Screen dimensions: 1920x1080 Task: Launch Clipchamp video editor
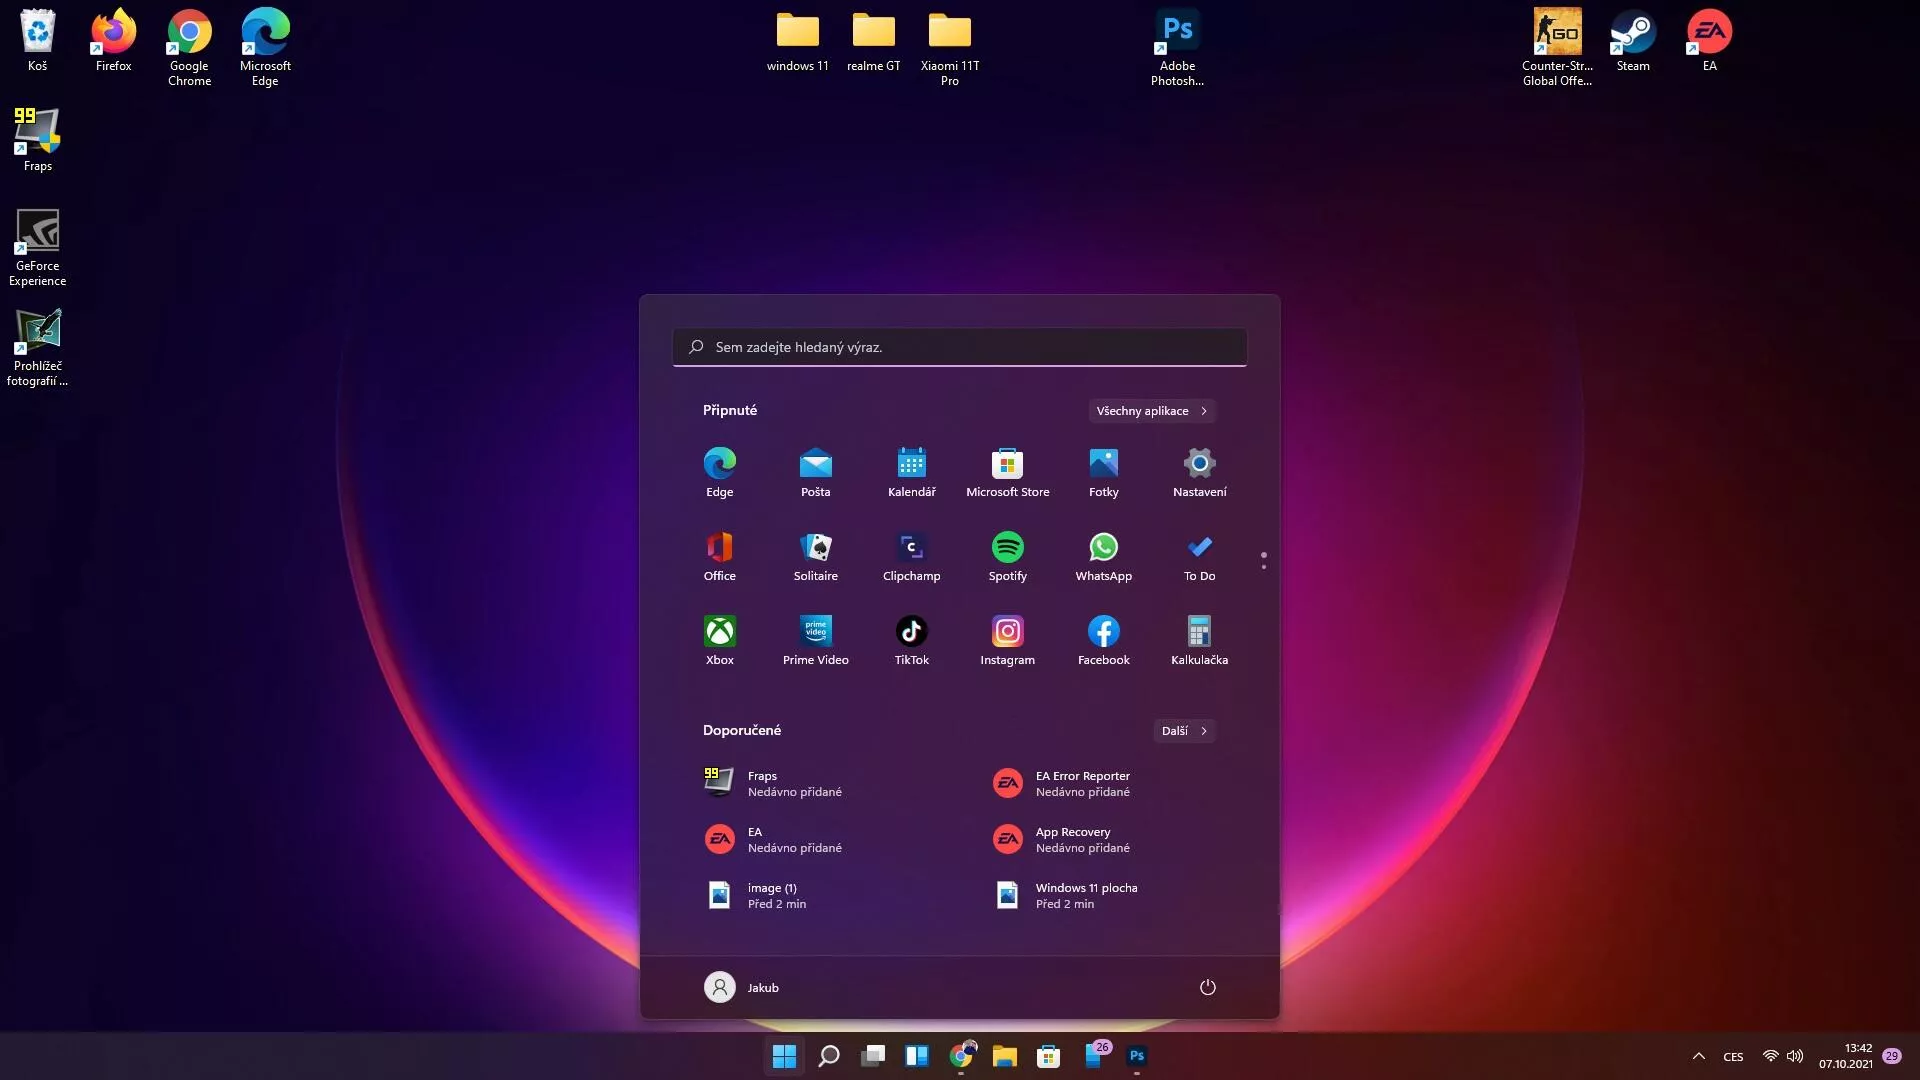(911, 556)
